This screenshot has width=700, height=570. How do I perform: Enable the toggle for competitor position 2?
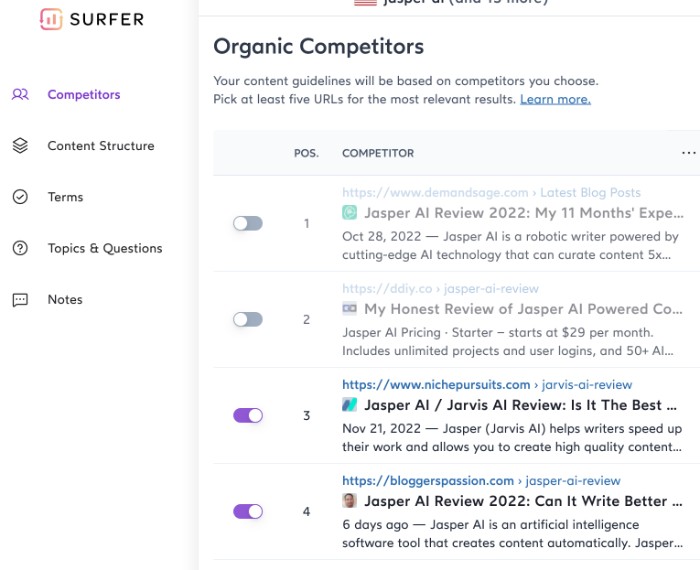pos(248,319)
